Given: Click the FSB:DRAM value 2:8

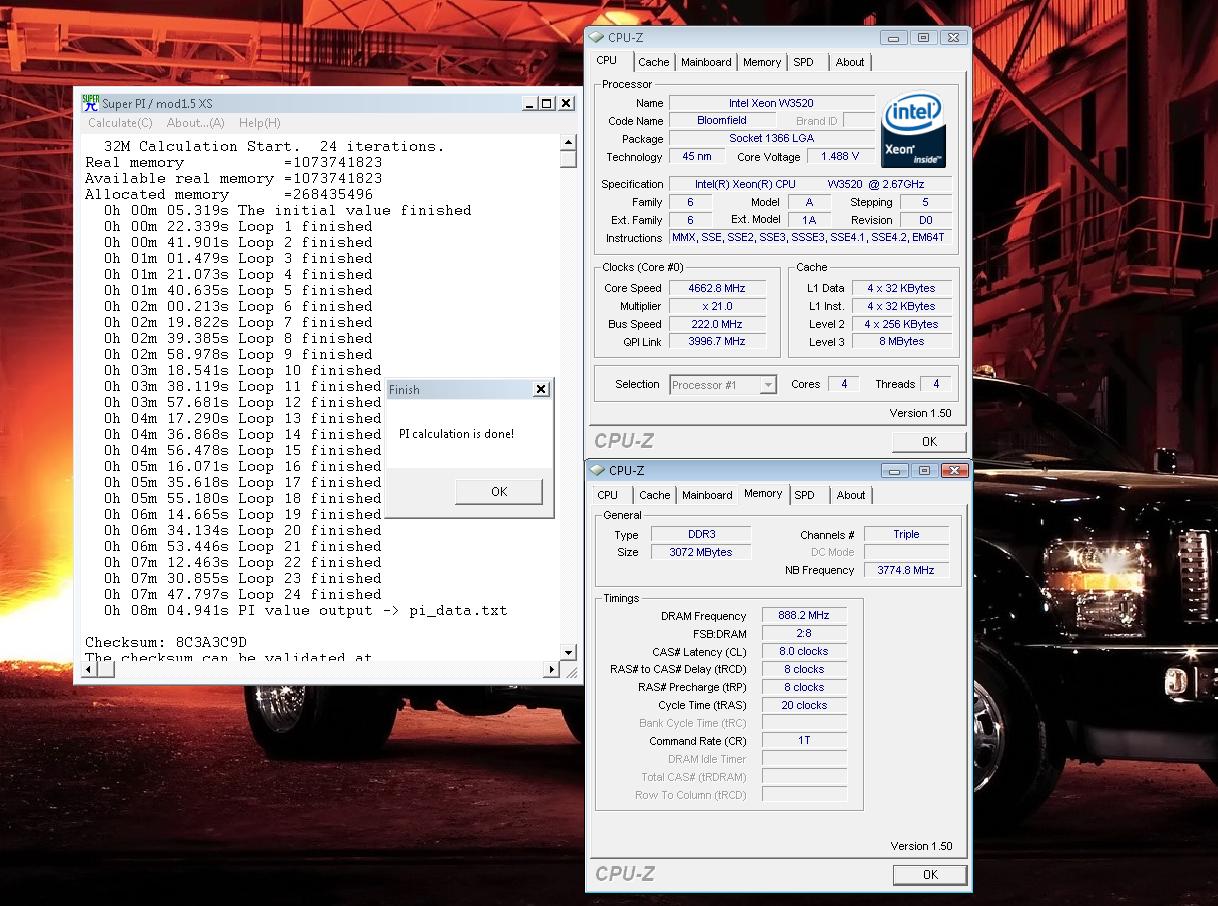Looking at the screenshot, I should [x=804, y=633].
